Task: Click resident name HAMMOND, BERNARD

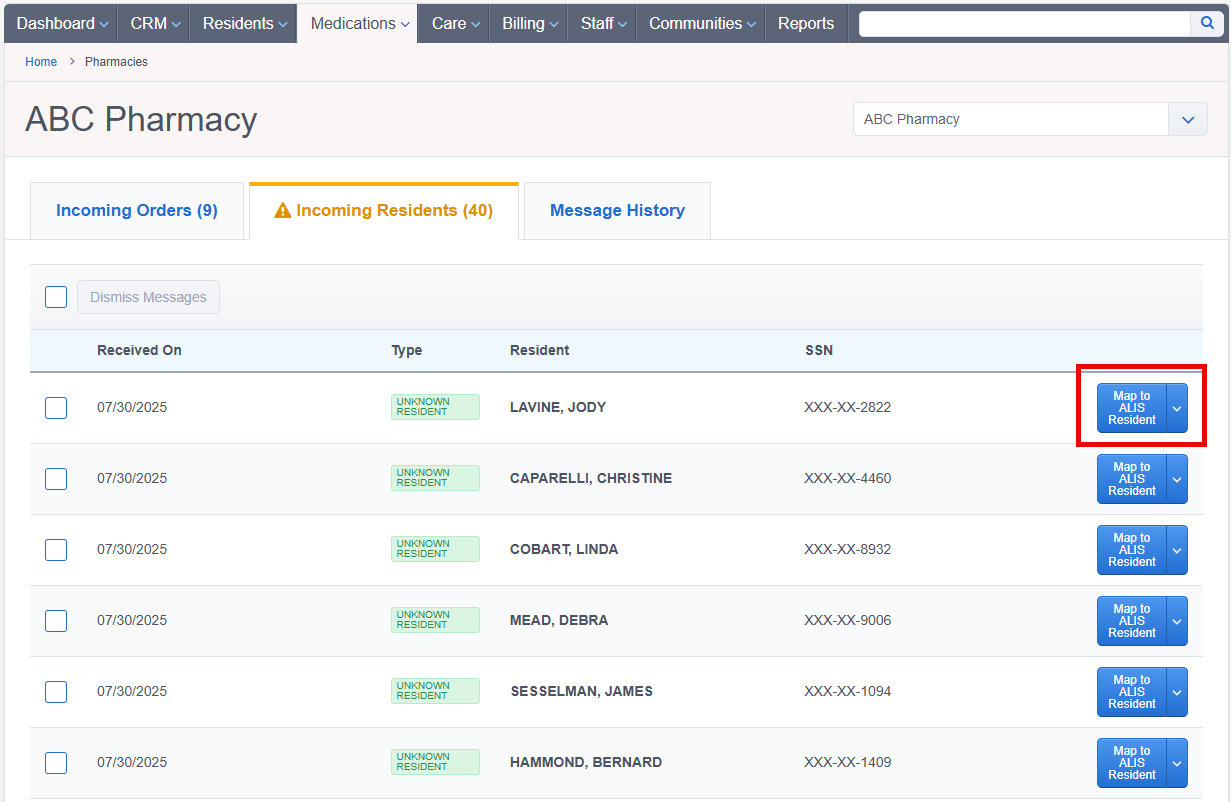Action: pyautogui.click(x=586, y=762)
